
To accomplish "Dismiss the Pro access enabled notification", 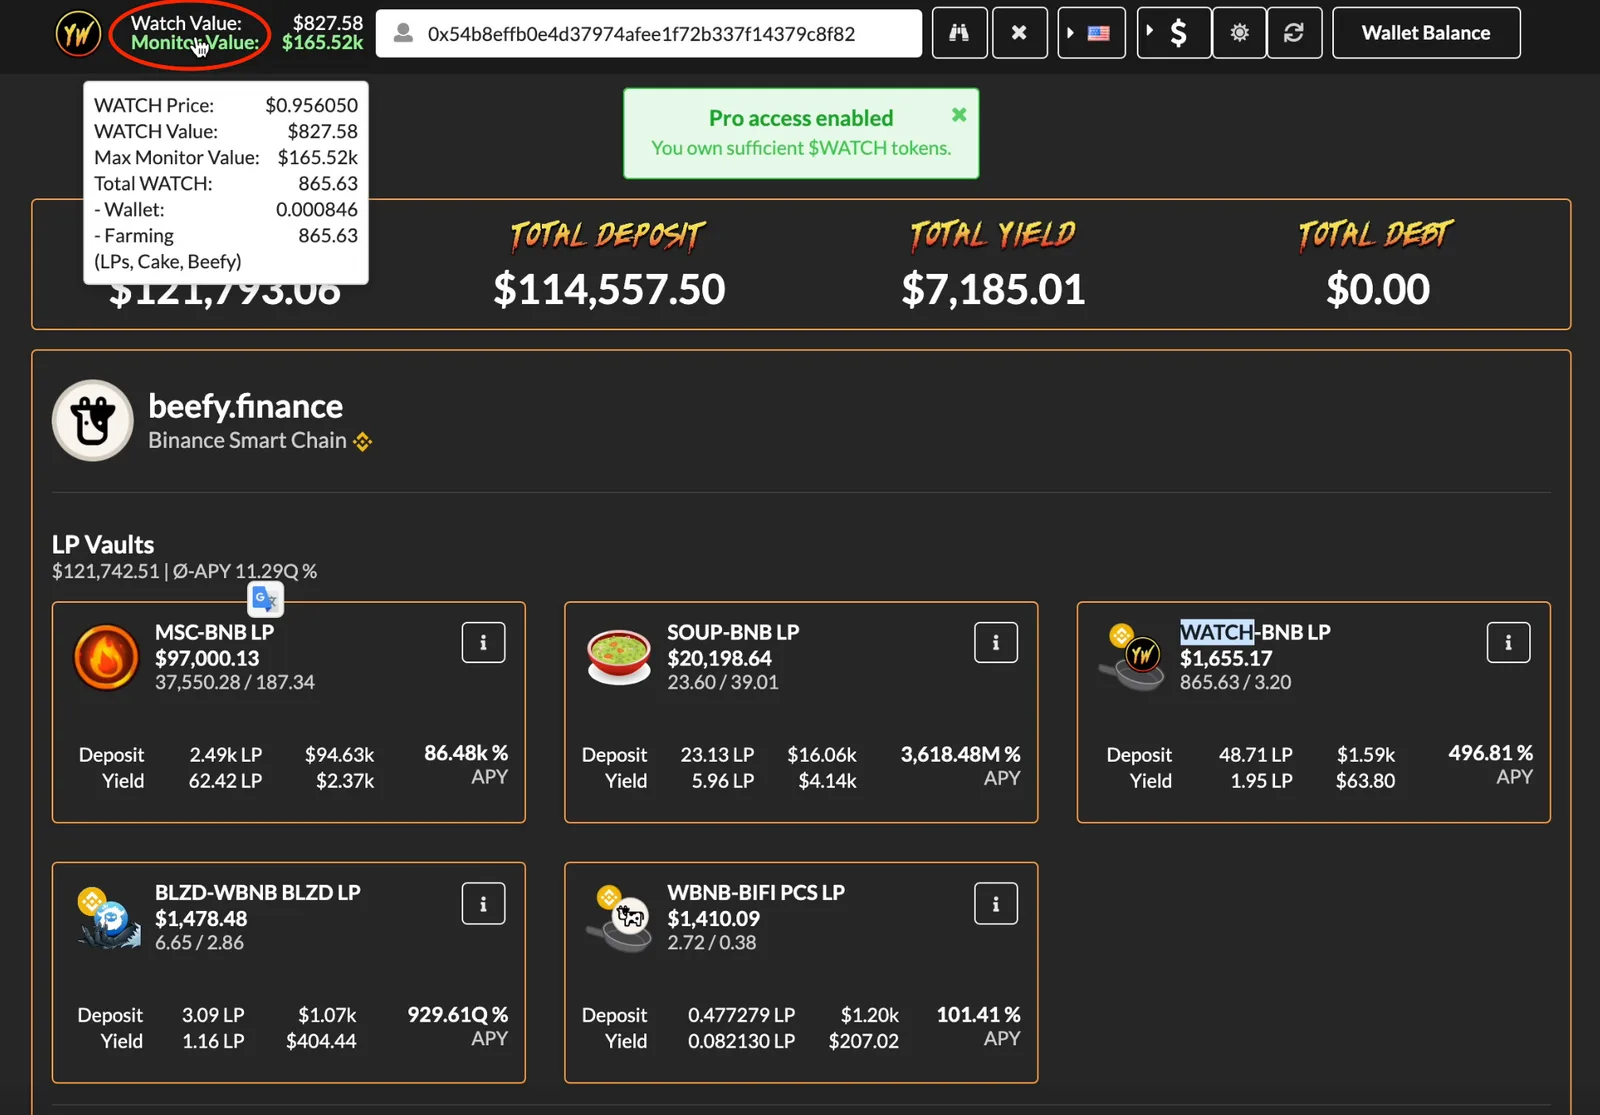I will [959, 114].
